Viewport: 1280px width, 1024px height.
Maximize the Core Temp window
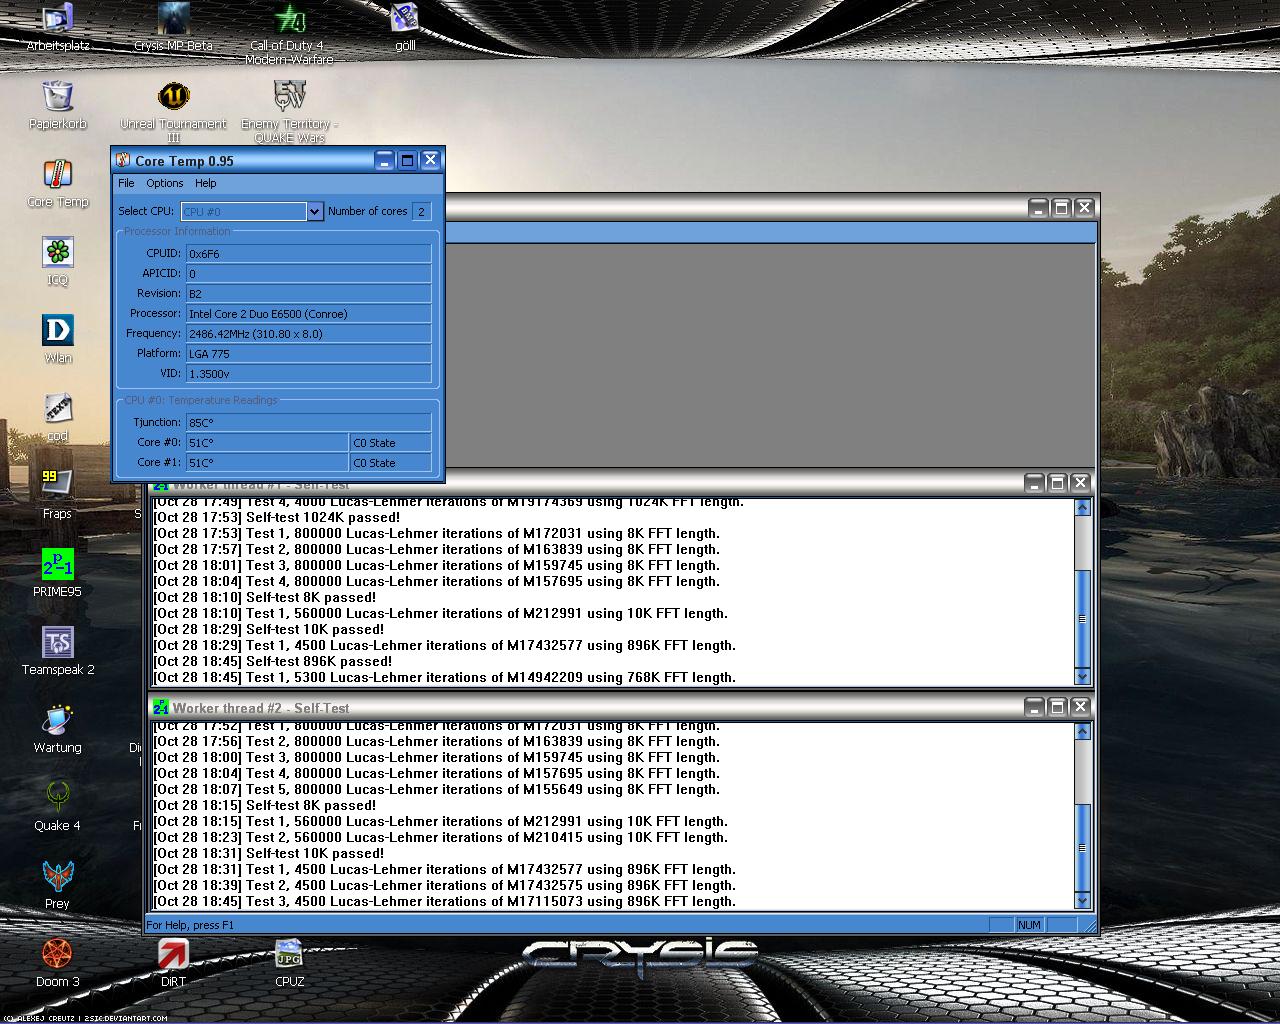click(x=407, y=160)
